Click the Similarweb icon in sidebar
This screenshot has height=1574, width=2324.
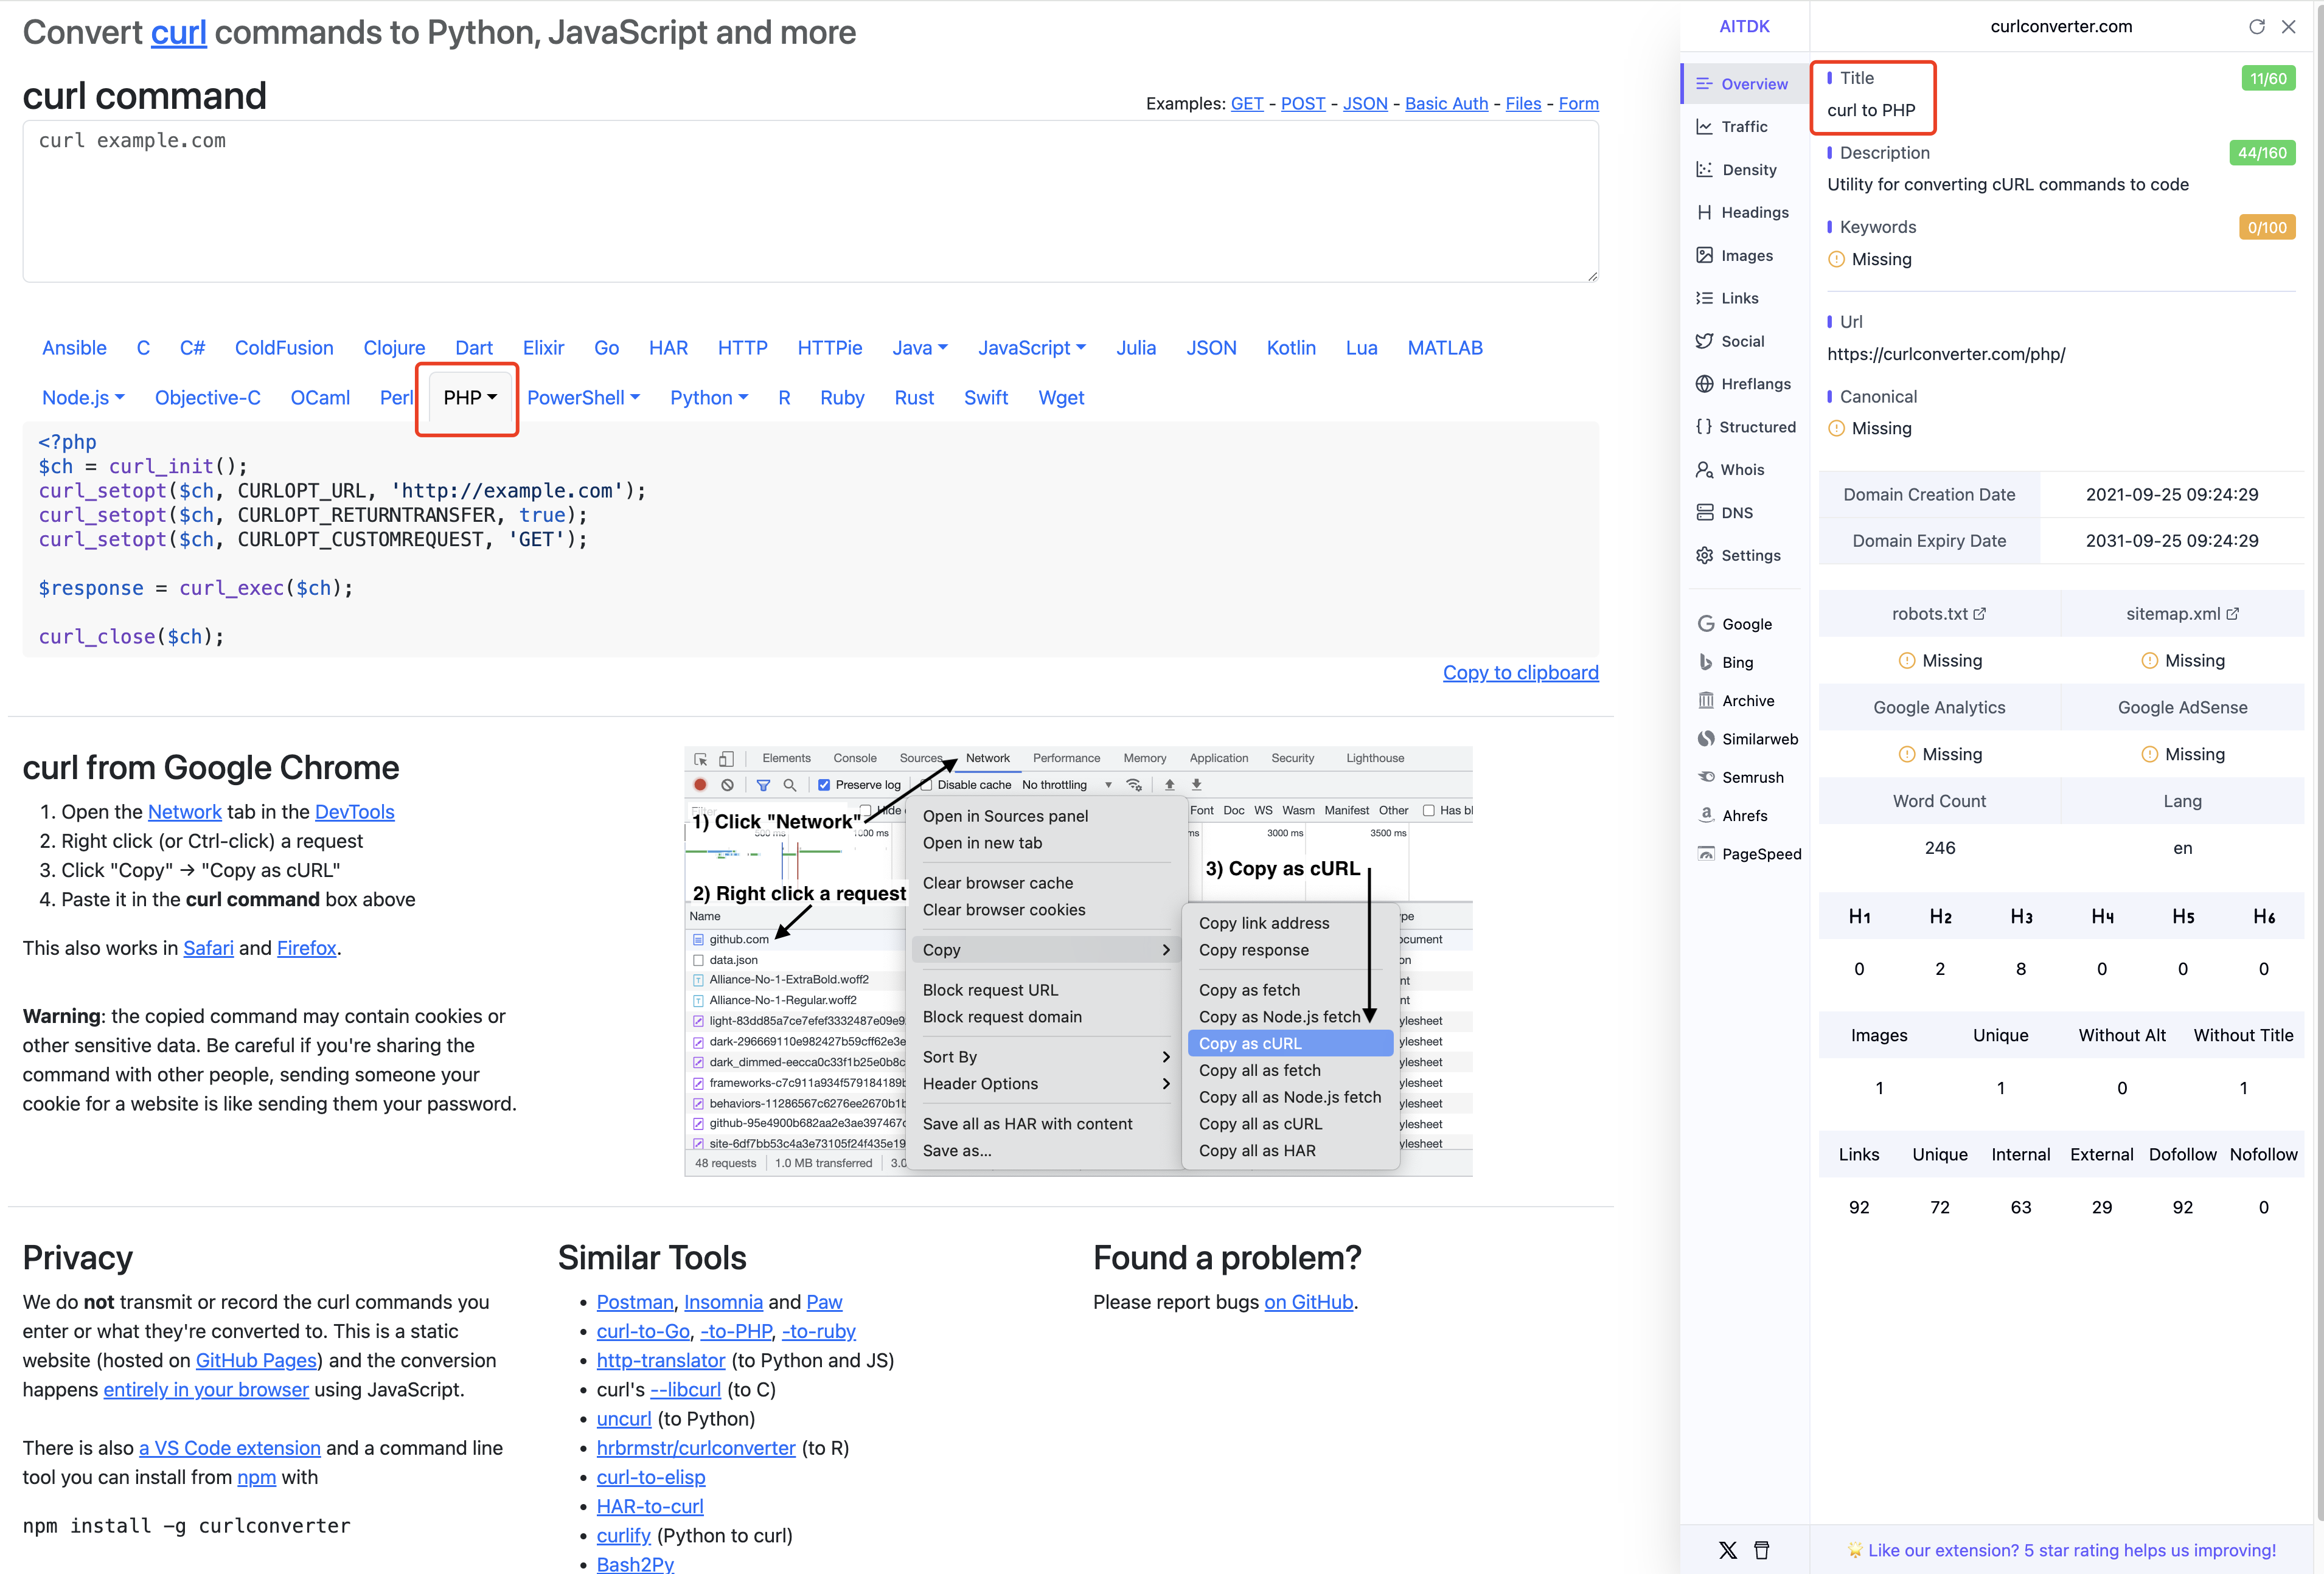(1706, 739)
